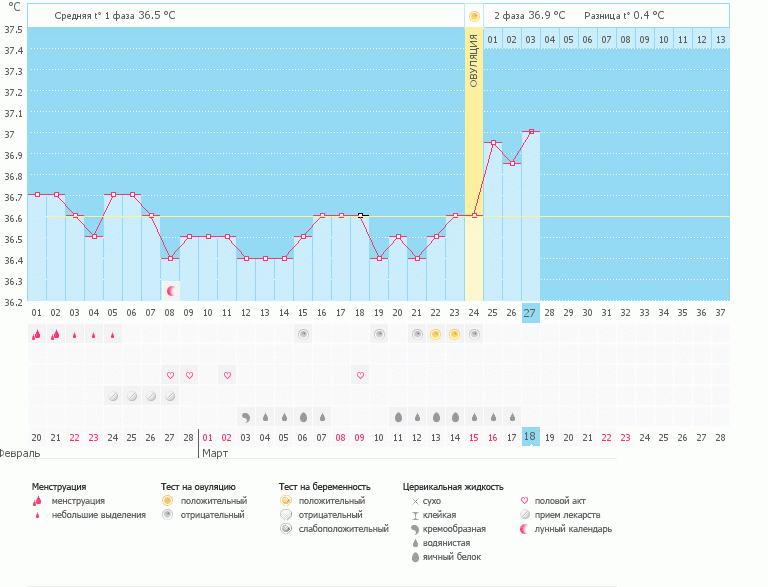The image size is (768, 587).
Task: Click the heart icon on cycle day 18
Action: click(x=360, y=375)
